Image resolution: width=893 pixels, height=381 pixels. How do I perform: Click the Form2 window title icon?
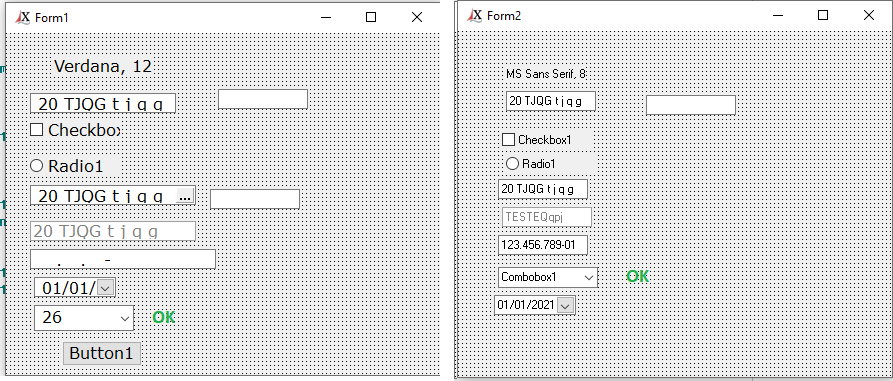point(474,15)
